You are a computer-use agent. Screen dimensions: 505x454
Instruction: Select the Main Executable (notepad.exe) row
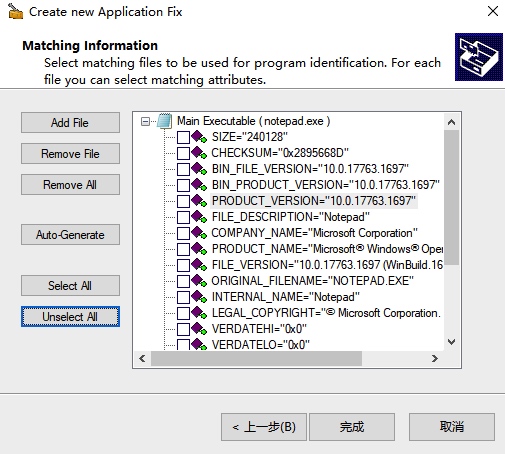(x=254, y=121)
